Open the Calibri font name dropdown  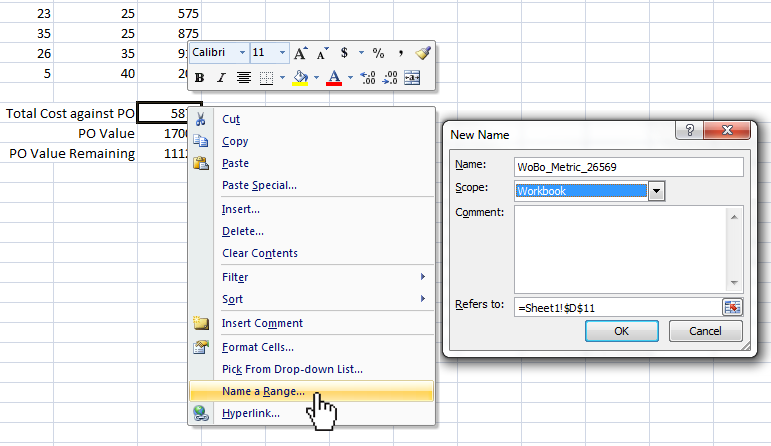241,53
